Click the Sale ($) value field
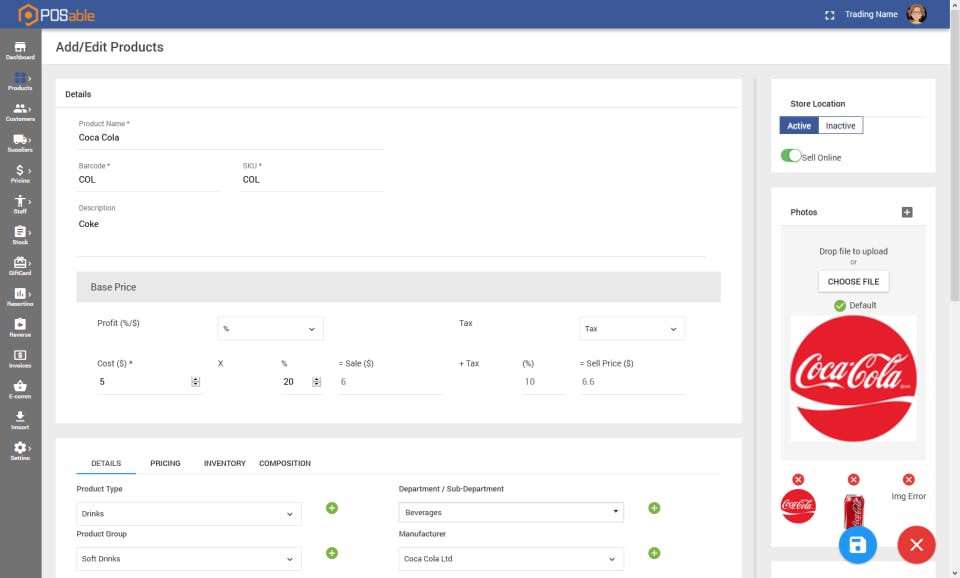 click(389, 381)
